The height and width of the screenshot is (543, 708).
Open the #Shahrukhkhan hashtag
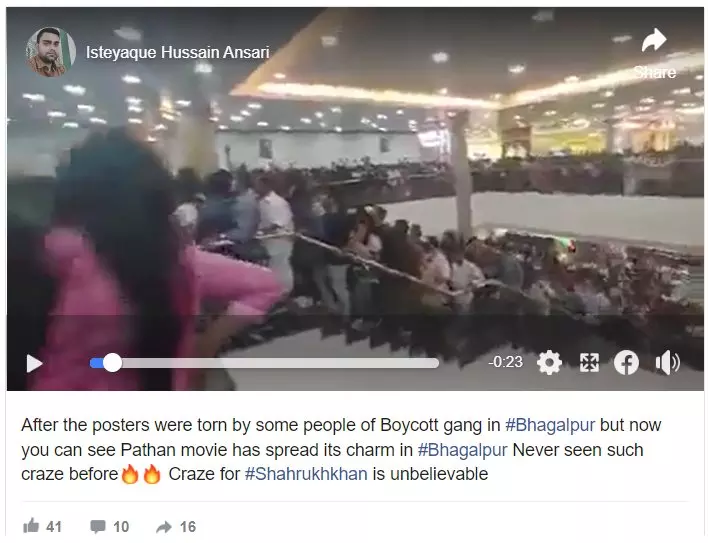point(306,474)
